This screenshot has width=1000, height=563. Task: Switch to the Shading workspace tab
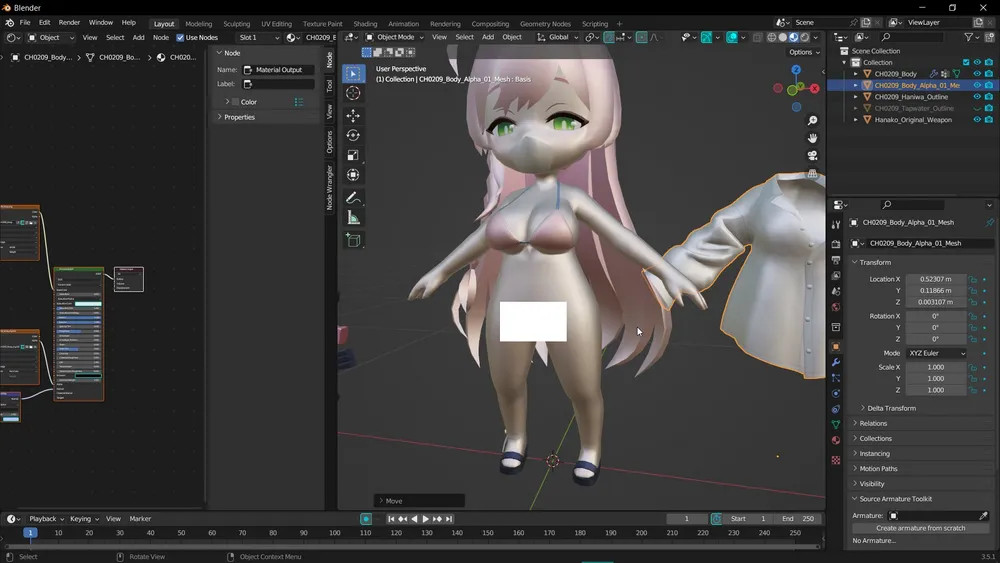click(x=365, y=24)
